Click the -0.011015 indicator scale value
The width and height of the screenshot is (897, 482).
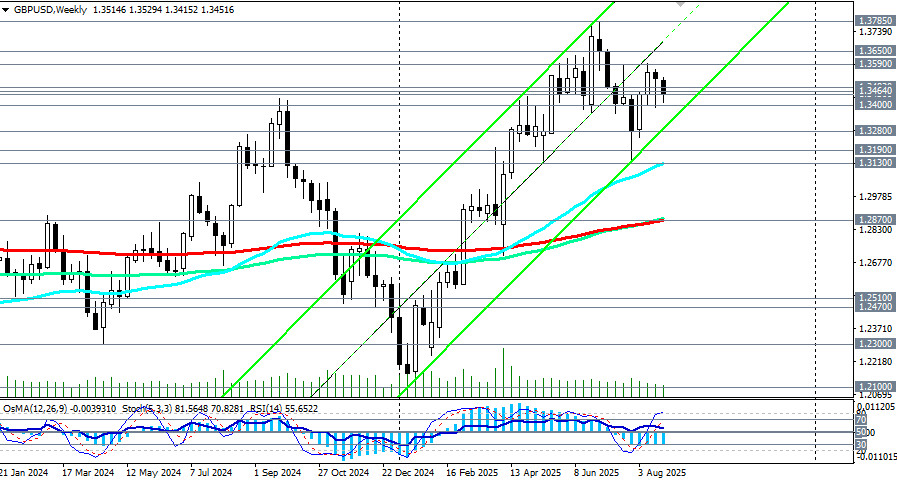pos(876,456)
